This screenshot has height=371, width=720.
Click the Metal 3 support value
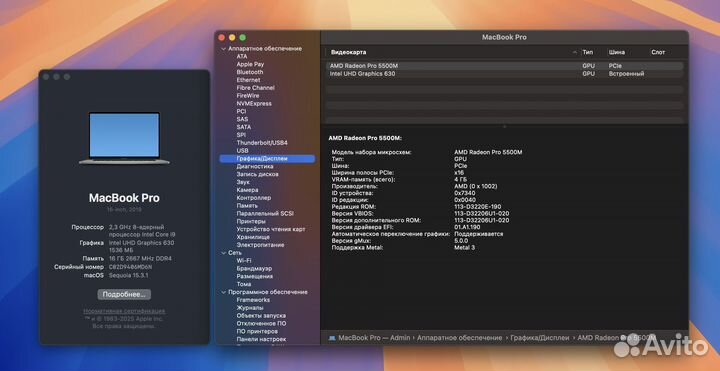coord(464,247)
